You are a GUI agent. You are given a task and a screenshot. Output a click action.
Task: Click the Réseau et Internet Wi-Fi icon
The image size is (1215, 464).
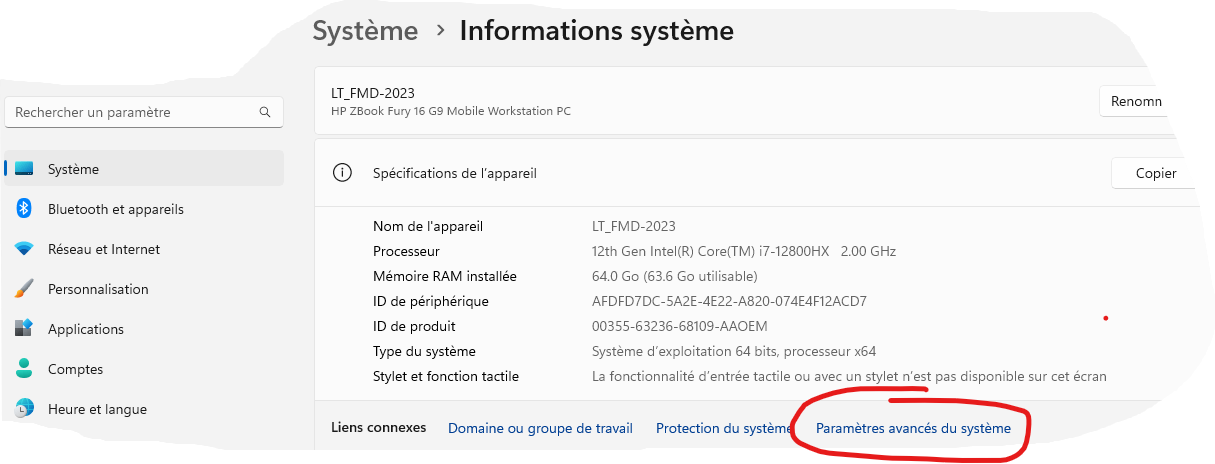(25, 249)
